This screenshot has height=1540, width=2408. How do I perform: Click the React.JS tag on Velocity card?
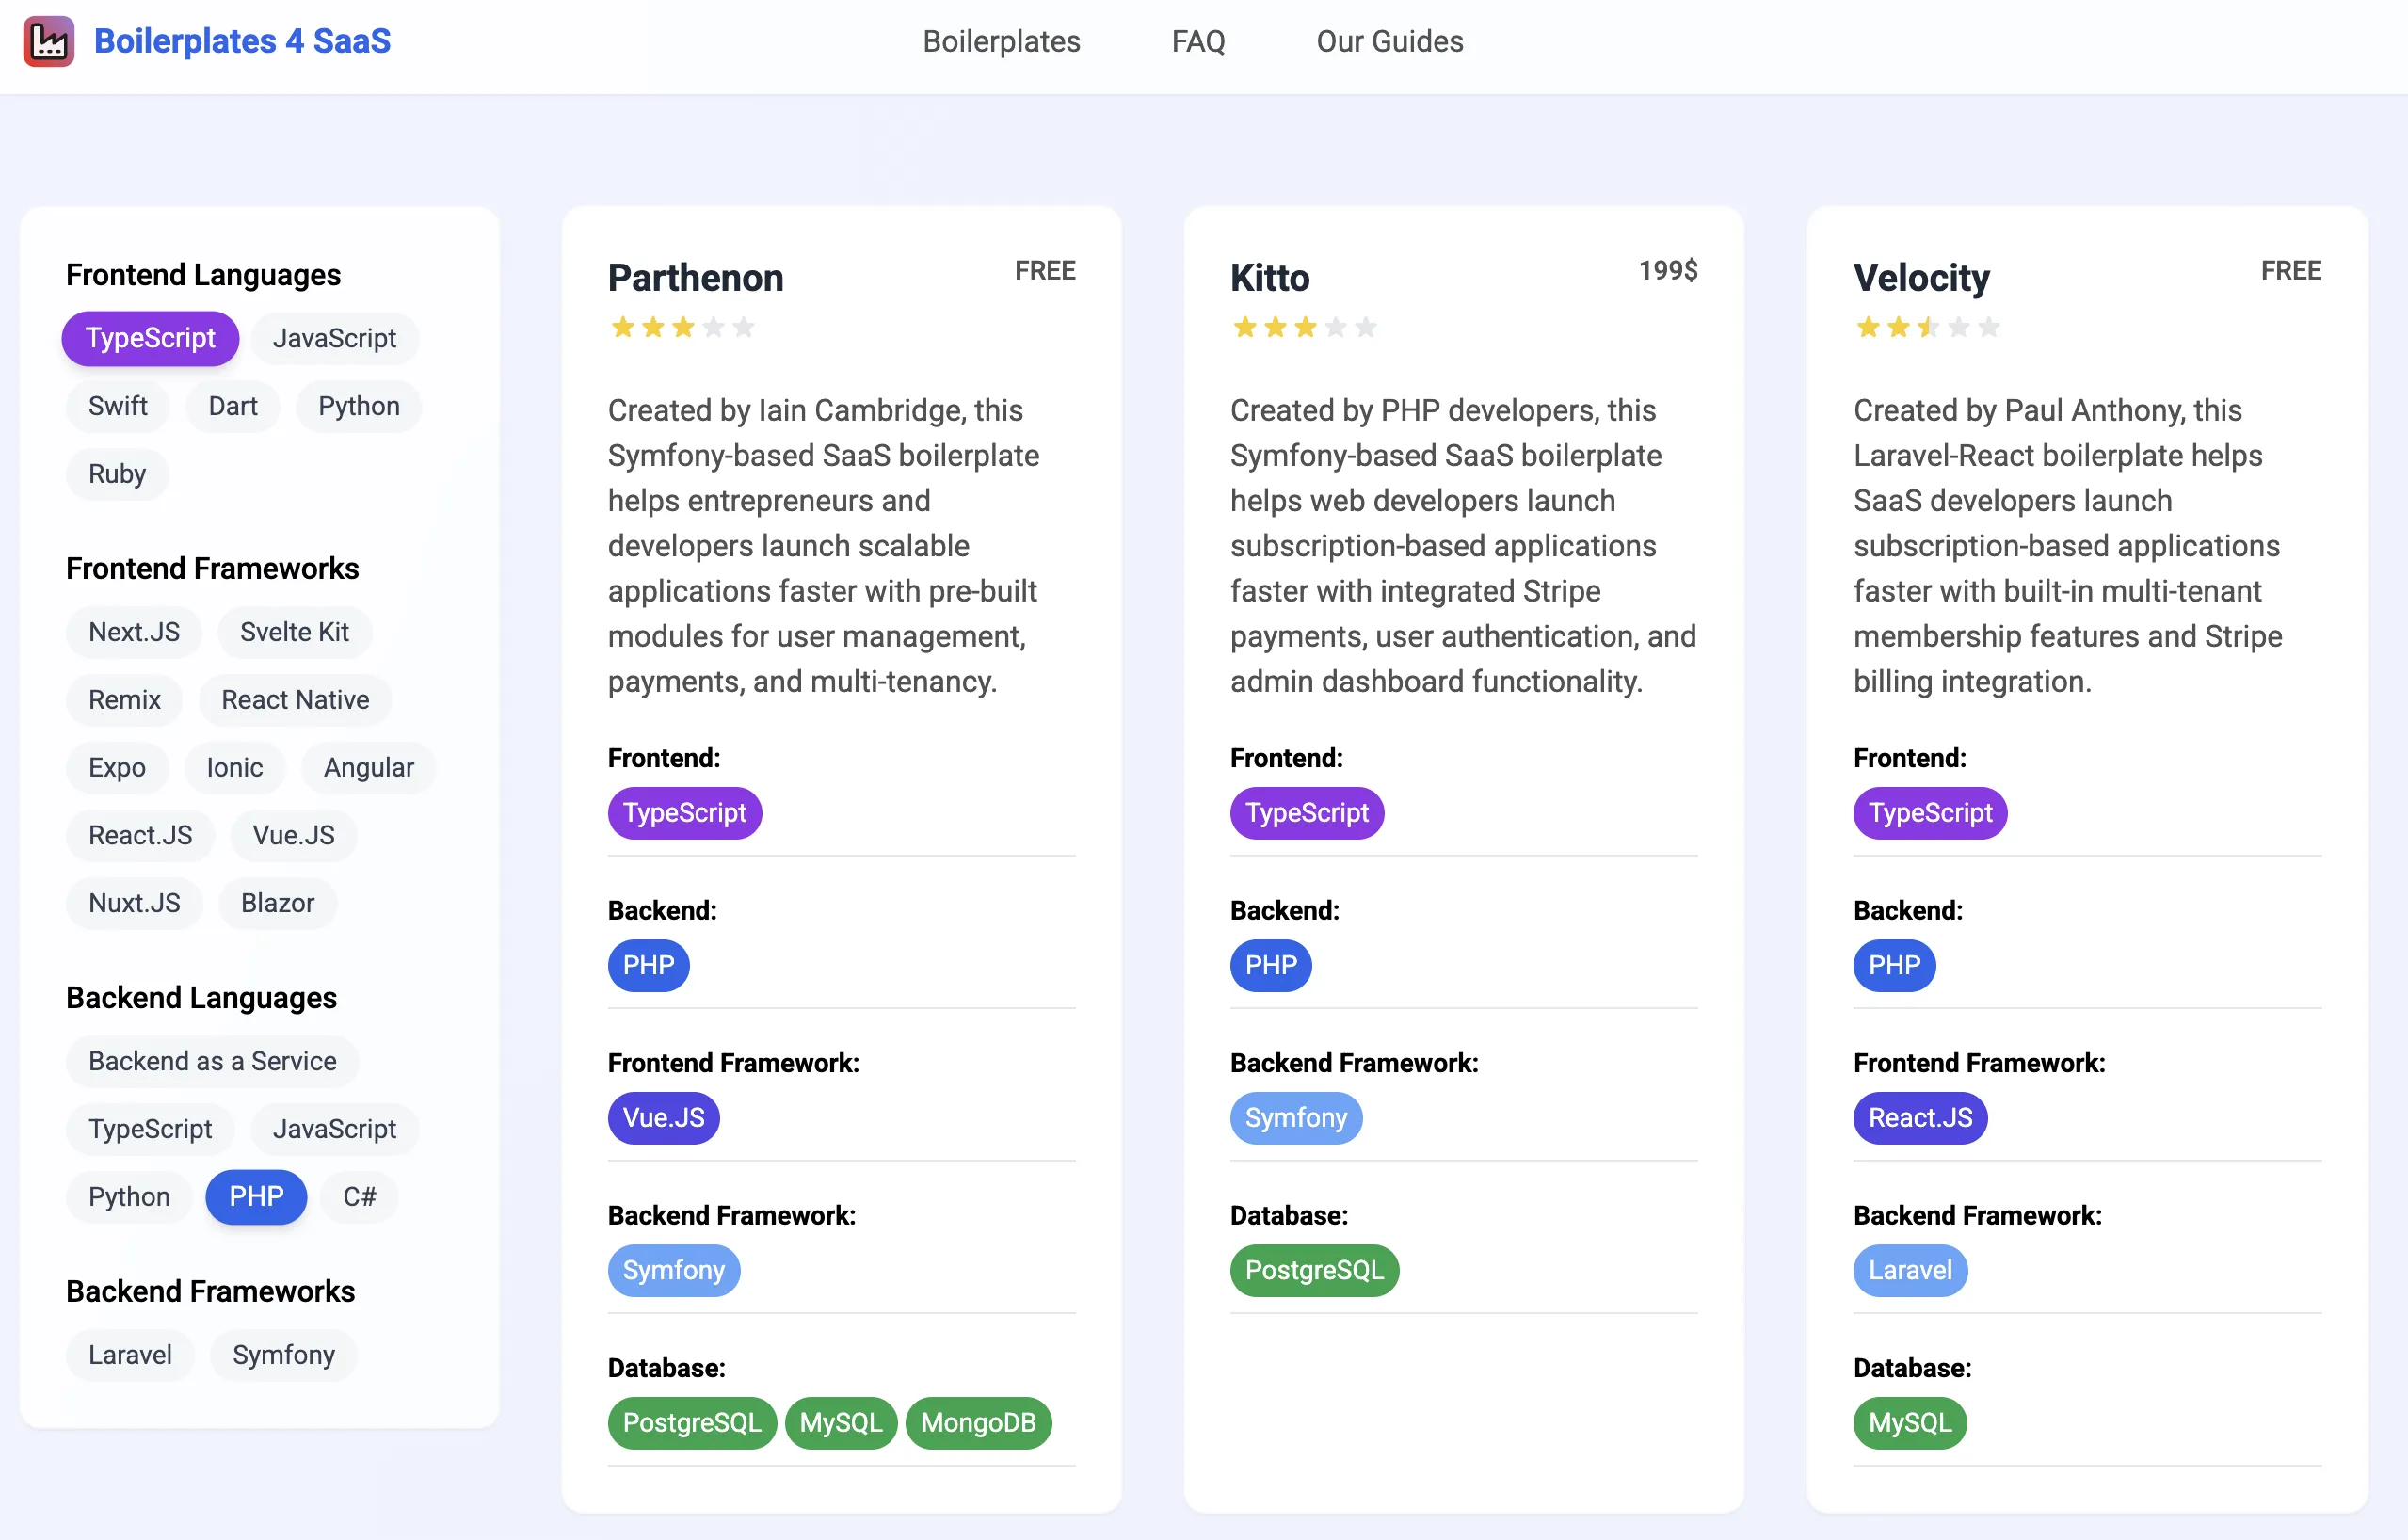(1919, 1117)
